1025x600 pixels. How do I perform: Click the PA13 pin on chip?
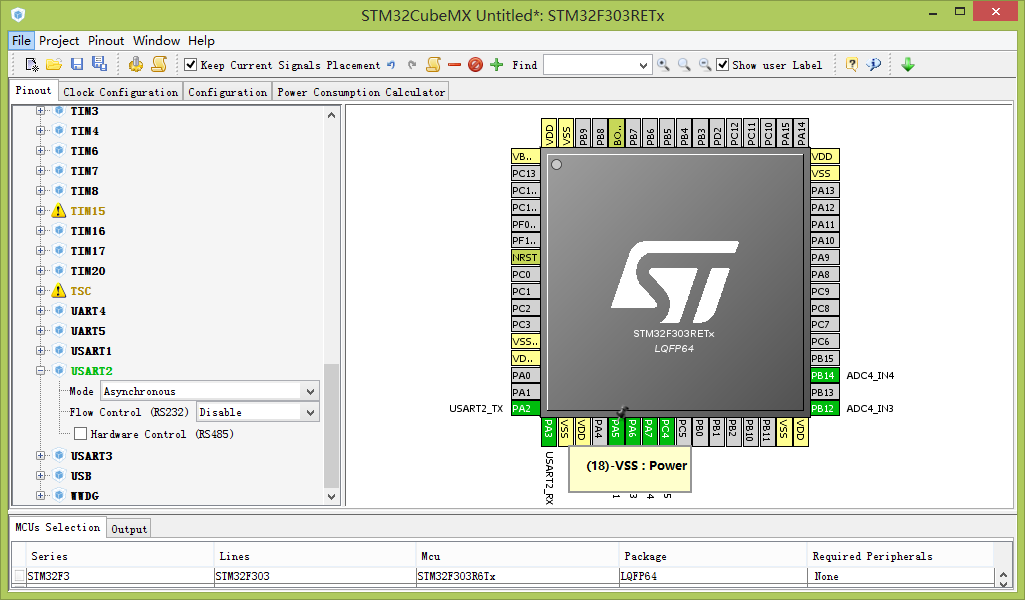tap(824, 190)
